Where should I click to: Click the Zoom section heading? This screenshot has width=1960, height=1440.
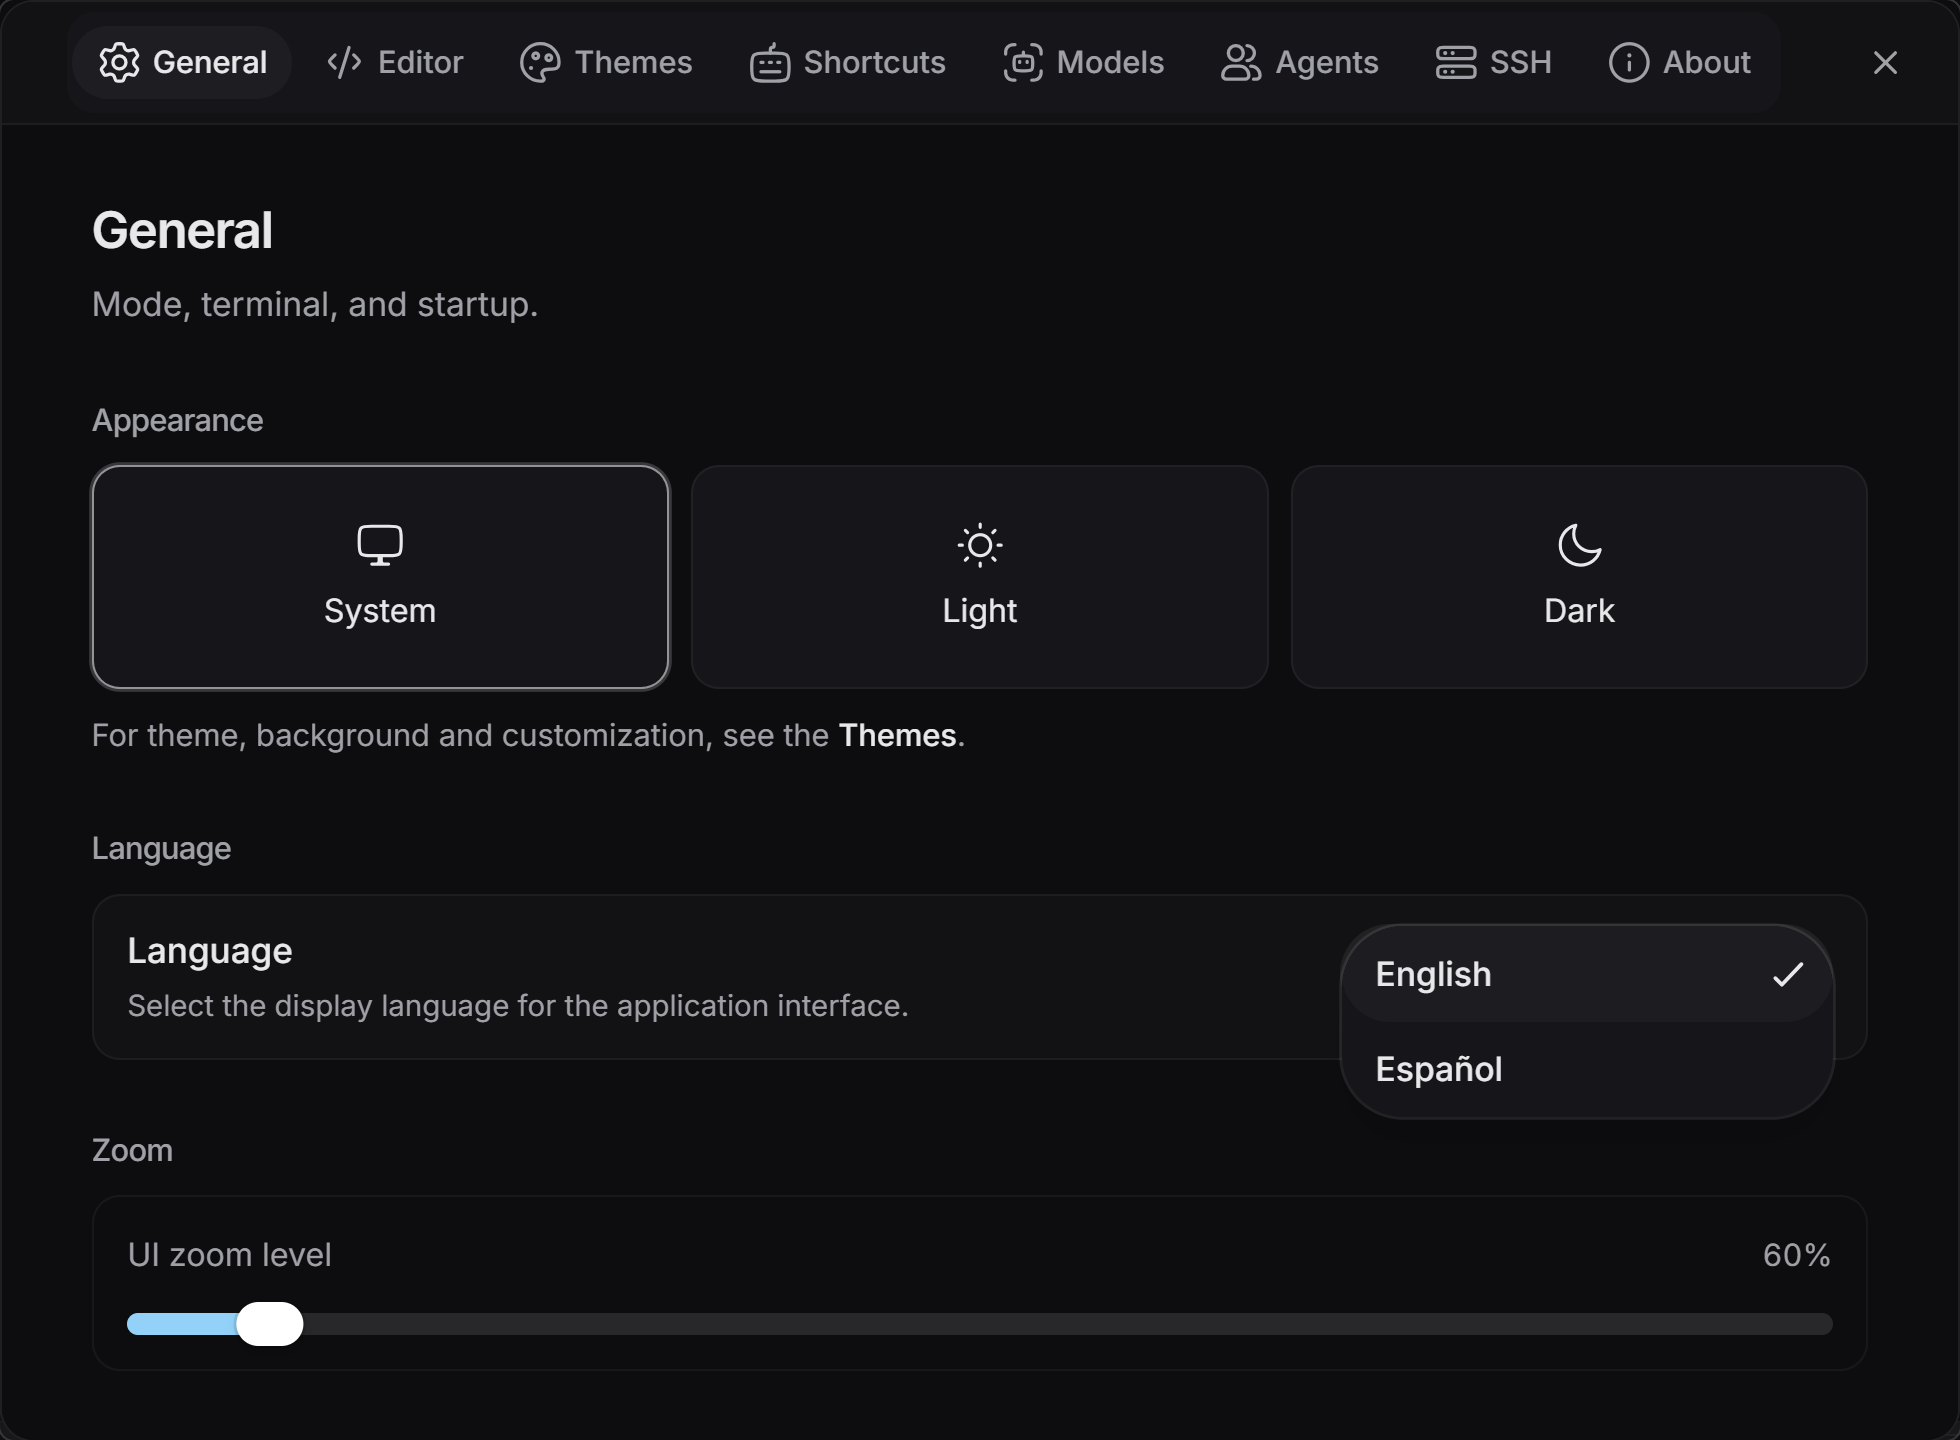click(132, 1150)
